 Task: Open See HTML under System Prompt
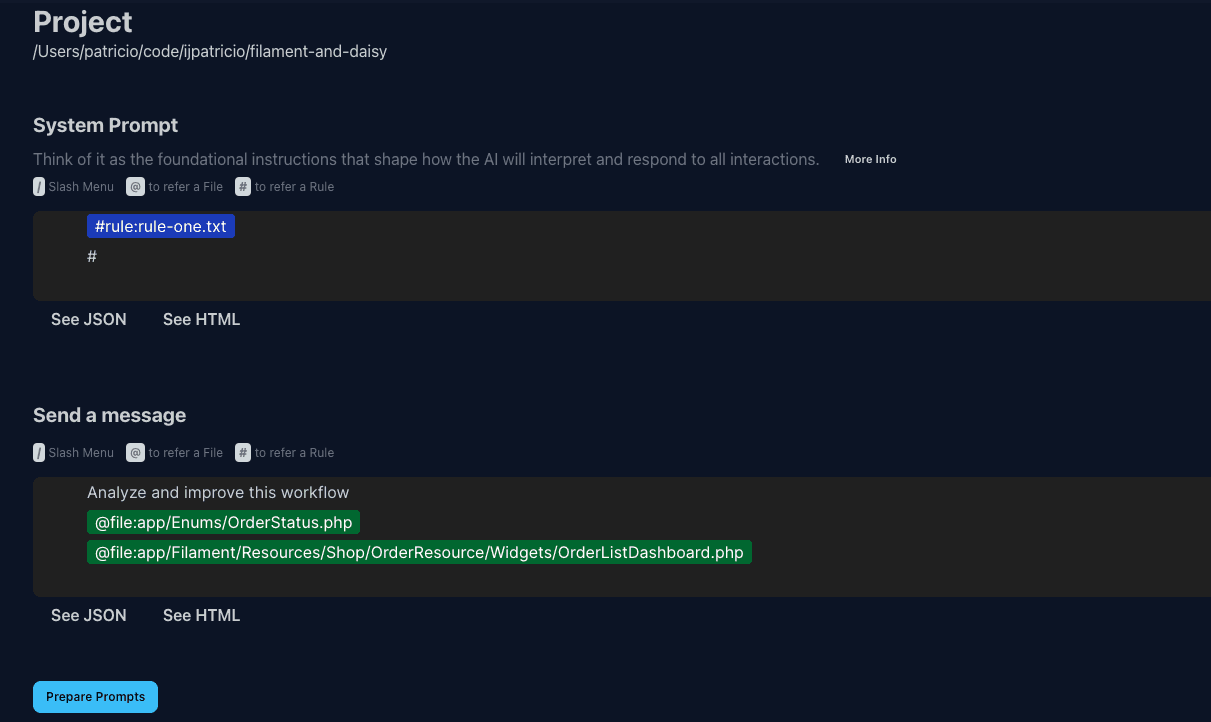pos(201,319)
